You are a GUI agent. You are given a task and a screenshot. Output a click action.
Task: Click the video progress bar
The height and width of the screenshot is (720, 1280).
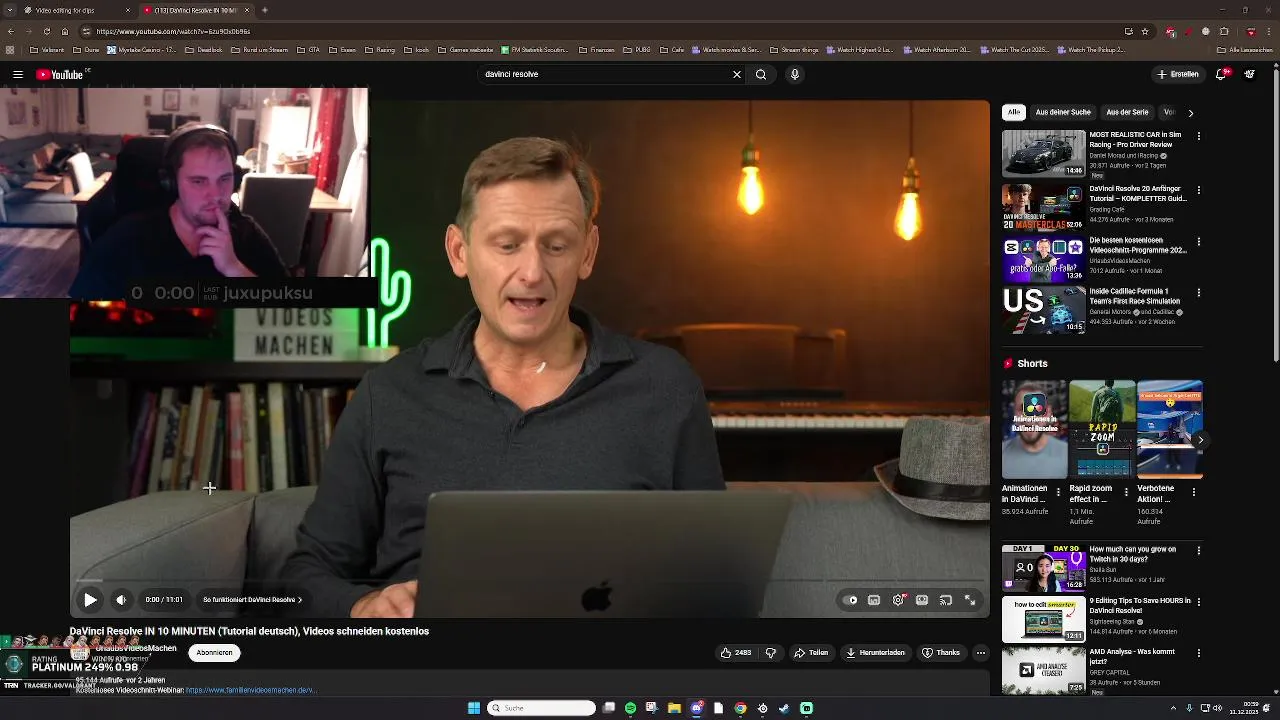(x=529, y=581)
